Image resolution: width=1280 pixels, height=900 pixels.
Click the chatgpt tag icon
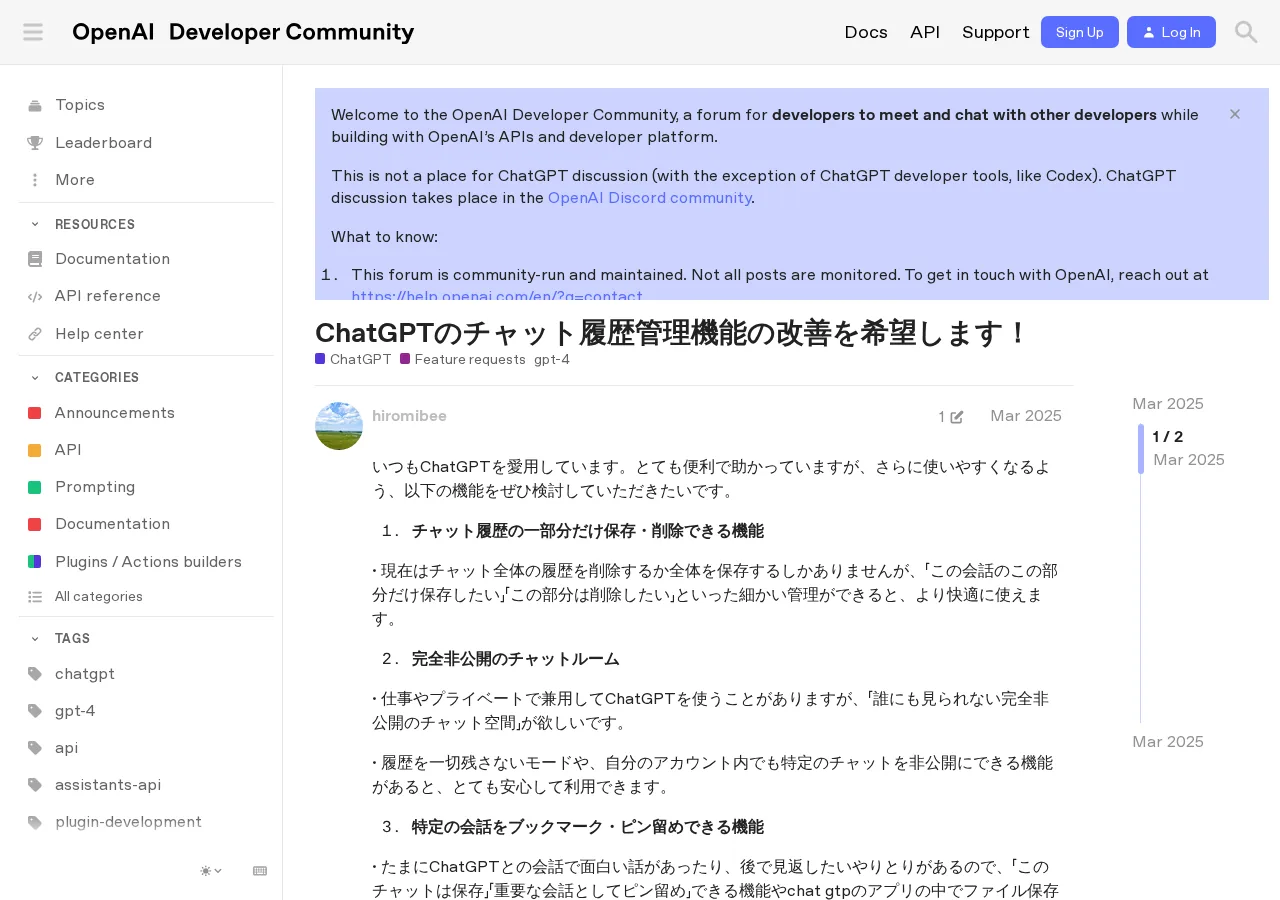pos(35,674)
